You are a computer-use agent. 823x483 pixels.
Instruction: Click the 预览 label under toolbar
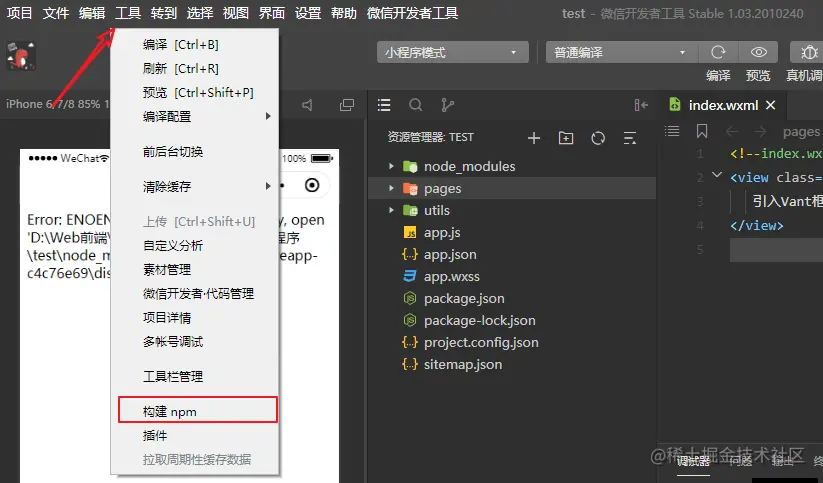click(758, 76)
